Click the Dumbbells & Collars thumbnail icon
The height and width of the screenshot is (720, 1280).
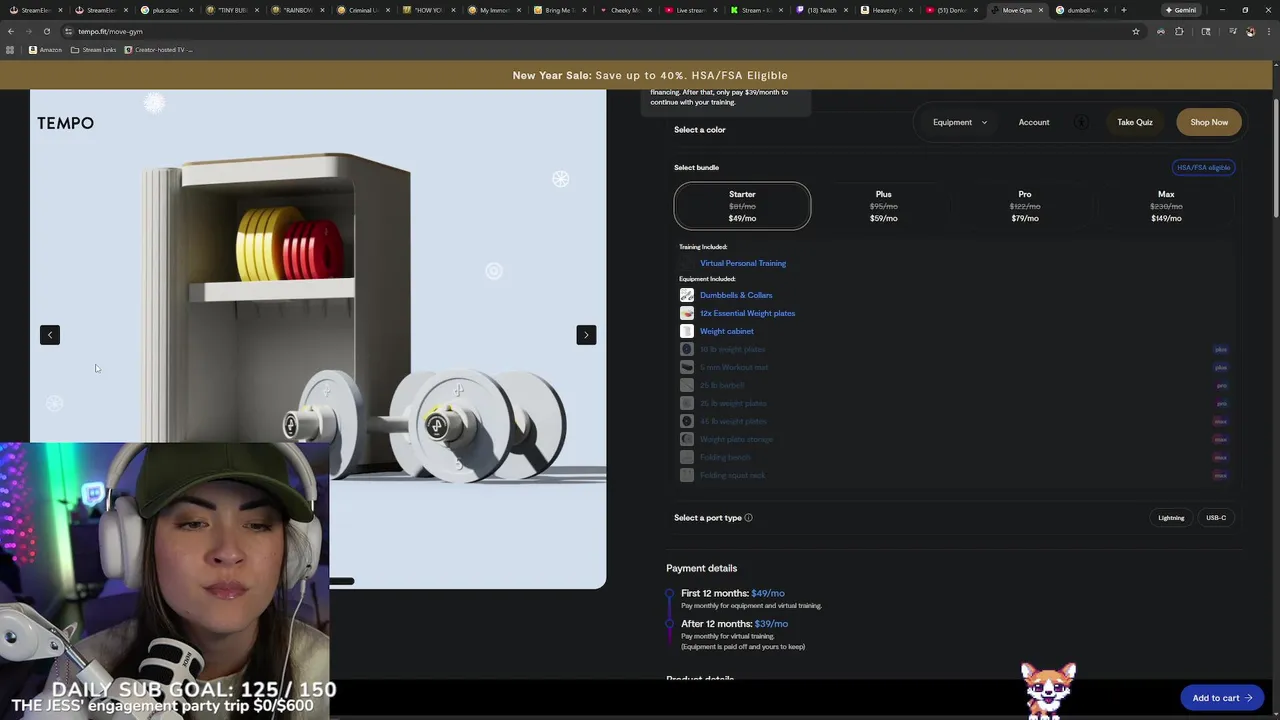coord(687,295)
